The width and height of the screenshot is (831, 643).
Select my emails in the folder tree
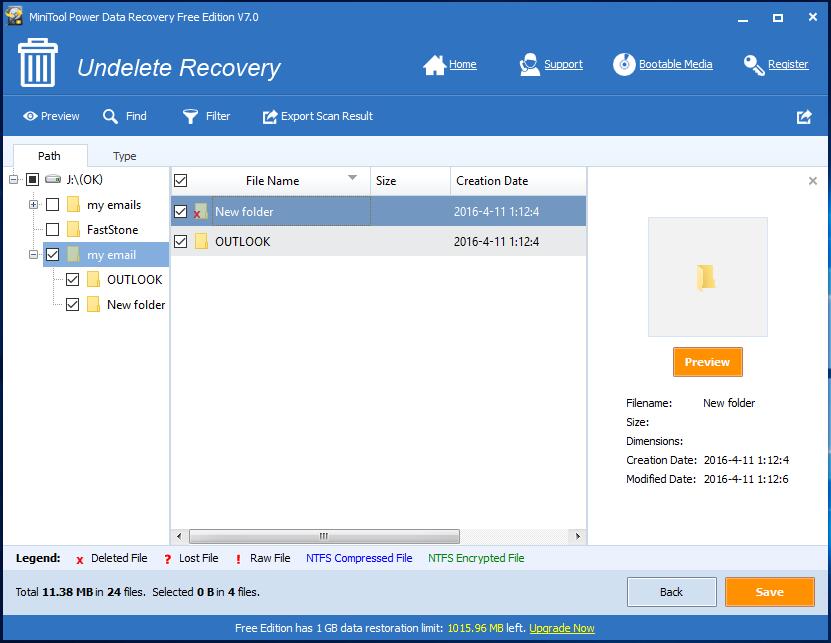(114, 205)
